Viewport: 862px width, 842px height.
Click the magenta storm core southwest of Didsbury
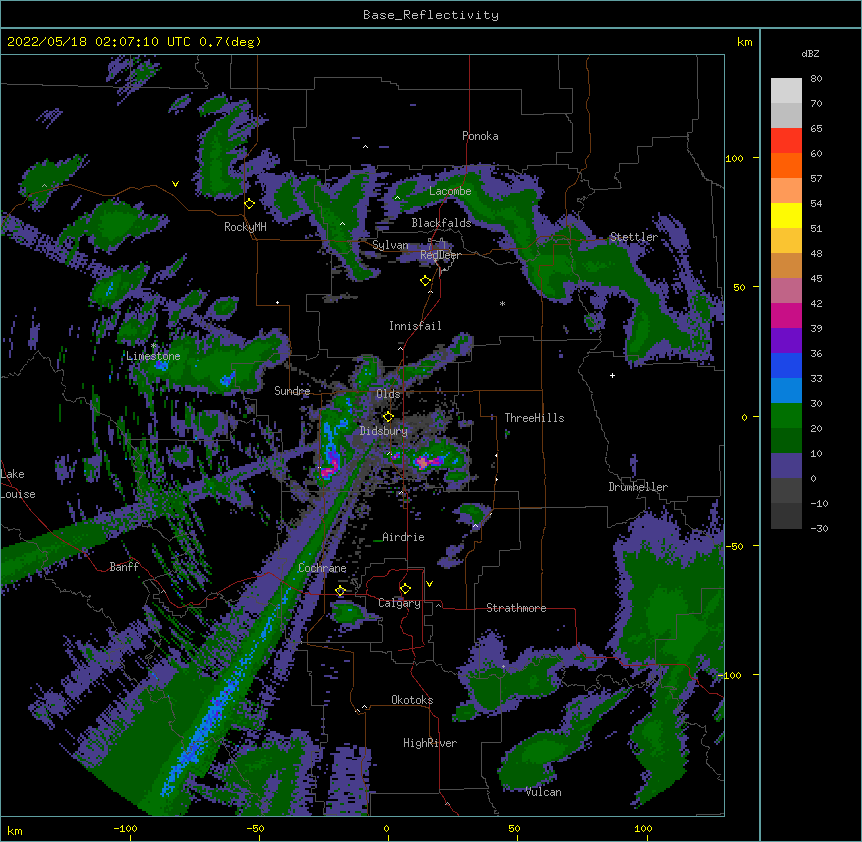[329, 469]
